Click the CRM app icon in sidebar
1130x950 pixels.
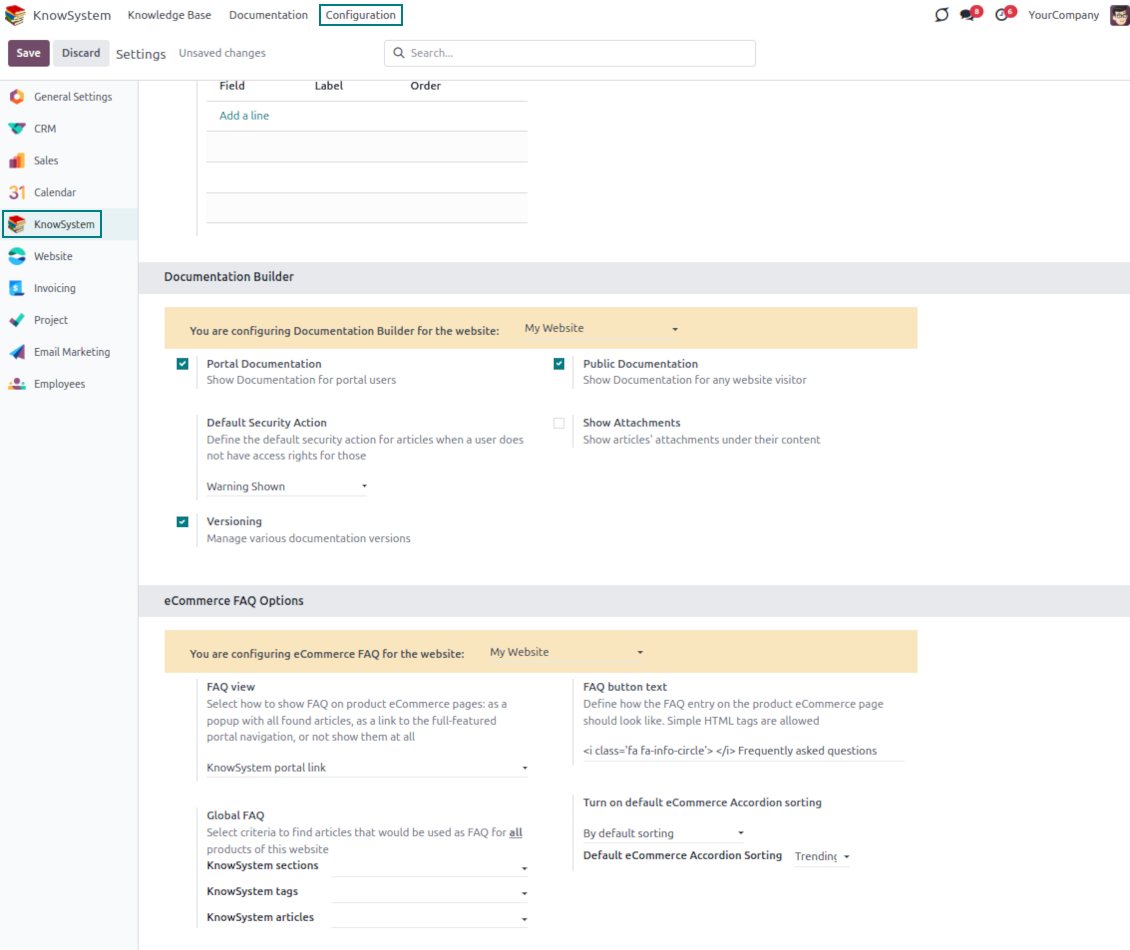coord(16,129)
